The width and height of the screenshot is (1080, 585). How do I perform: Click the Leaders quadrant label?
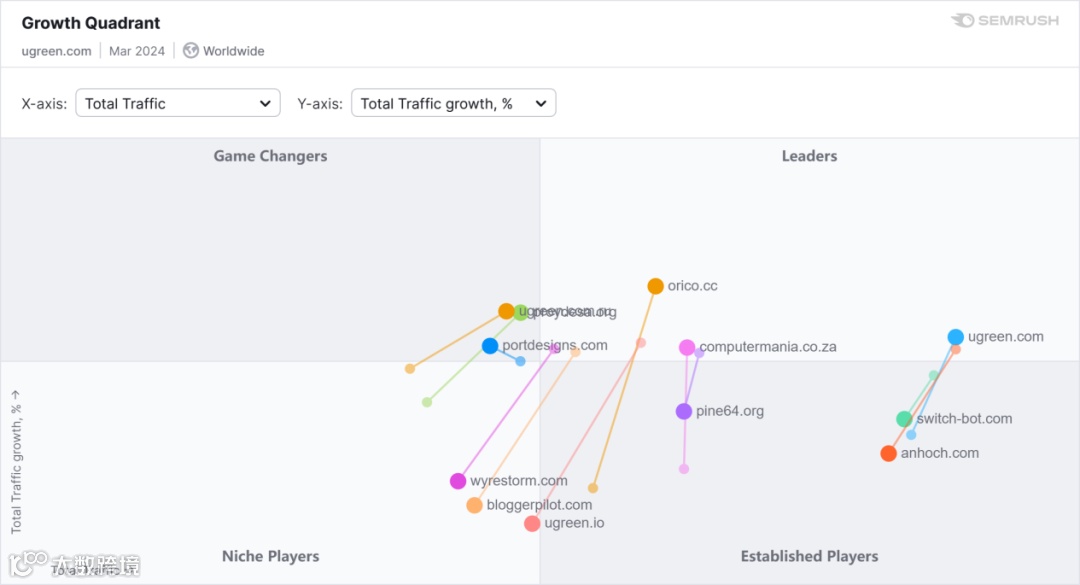click(x=809, y=156)
